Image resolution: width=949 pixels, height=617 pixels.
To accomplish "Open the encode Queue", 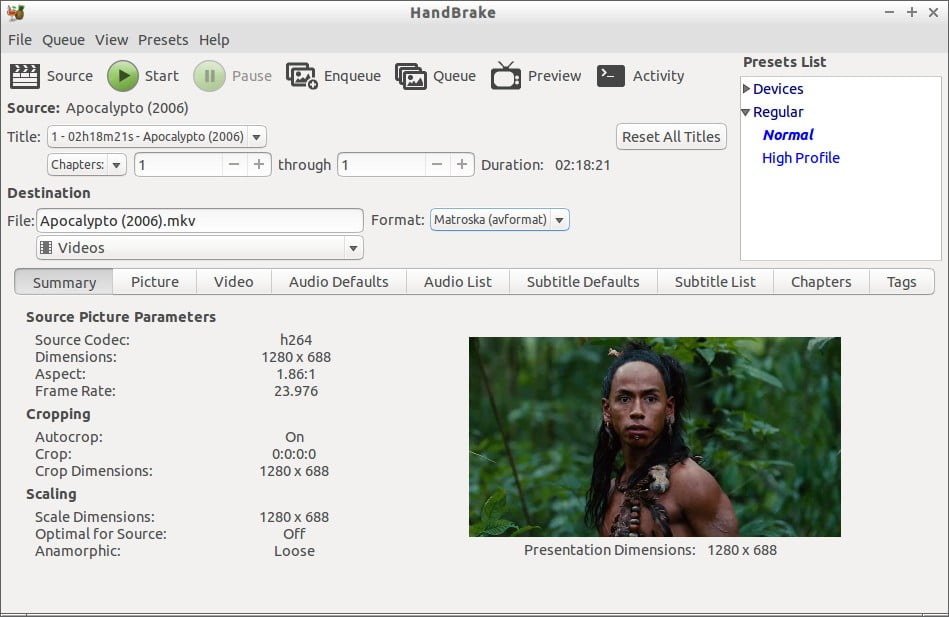I will point(436,75).
